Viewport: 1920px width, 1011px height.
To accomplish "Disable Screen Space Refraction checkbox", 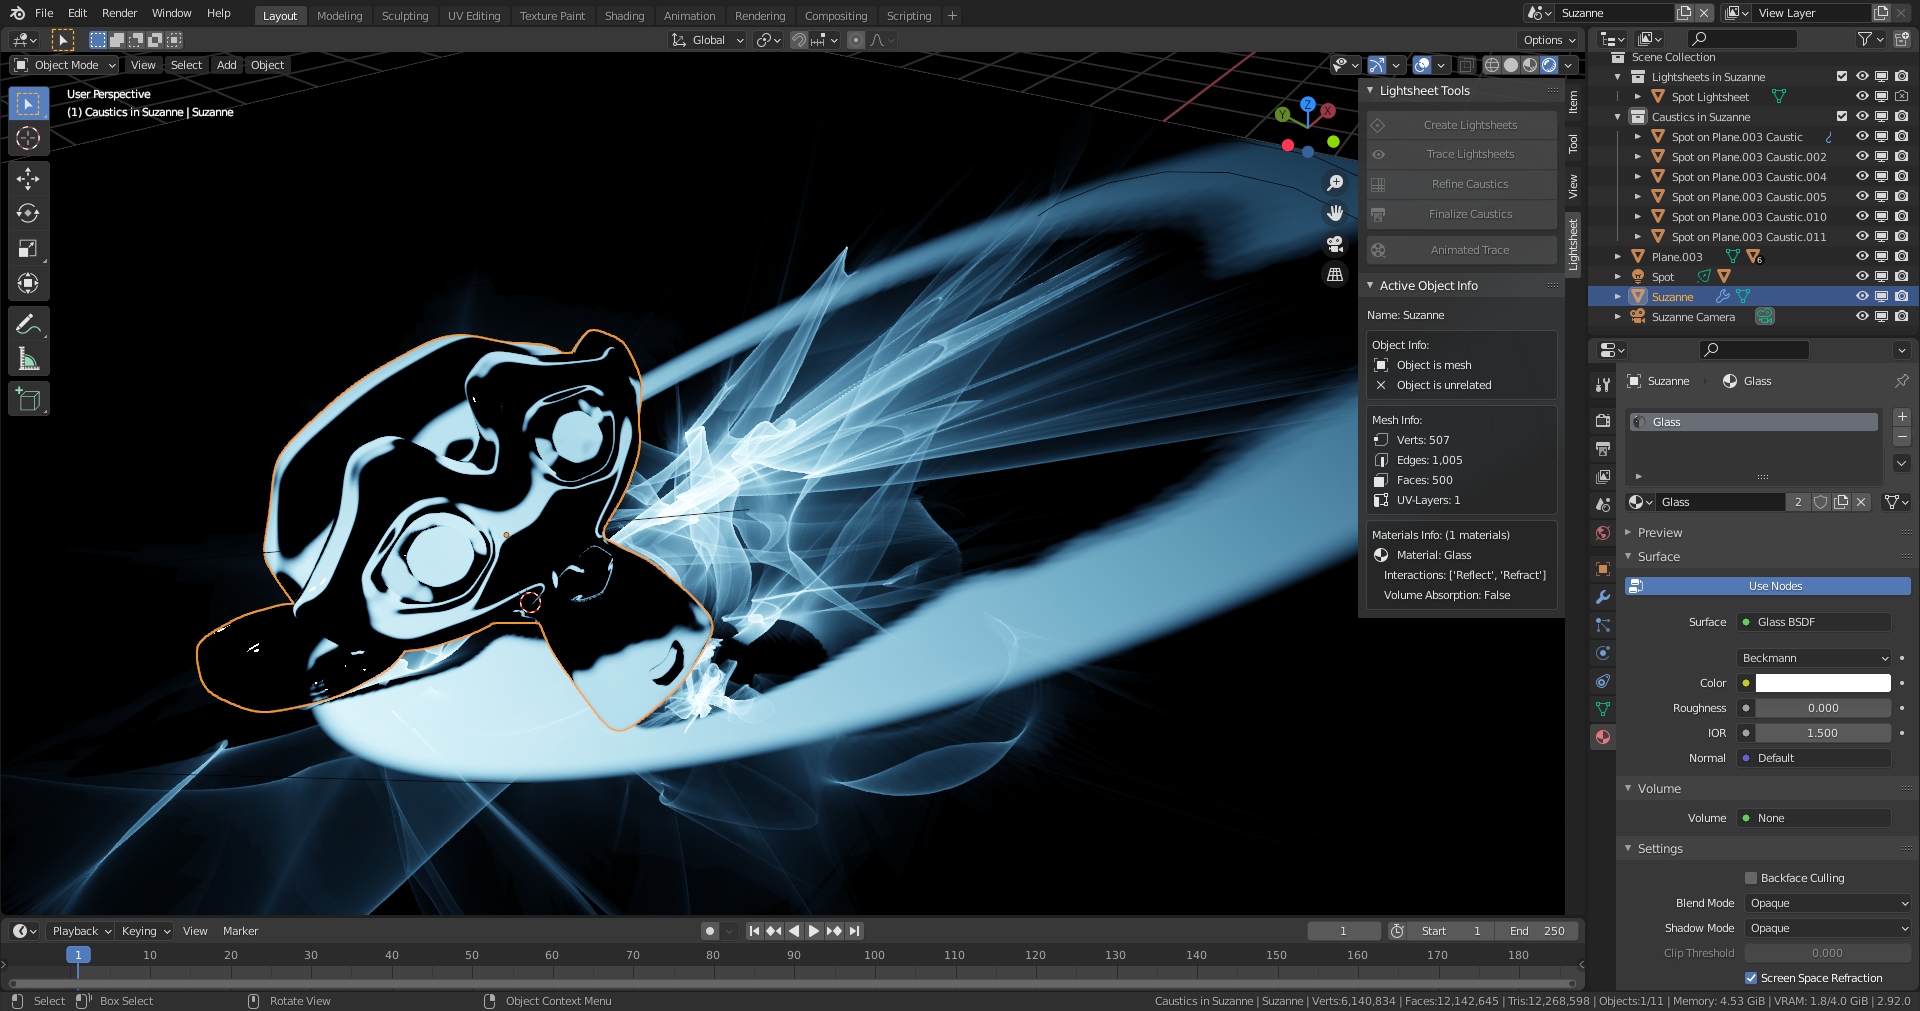I will pyautogui.click(x=1751, y=978).
